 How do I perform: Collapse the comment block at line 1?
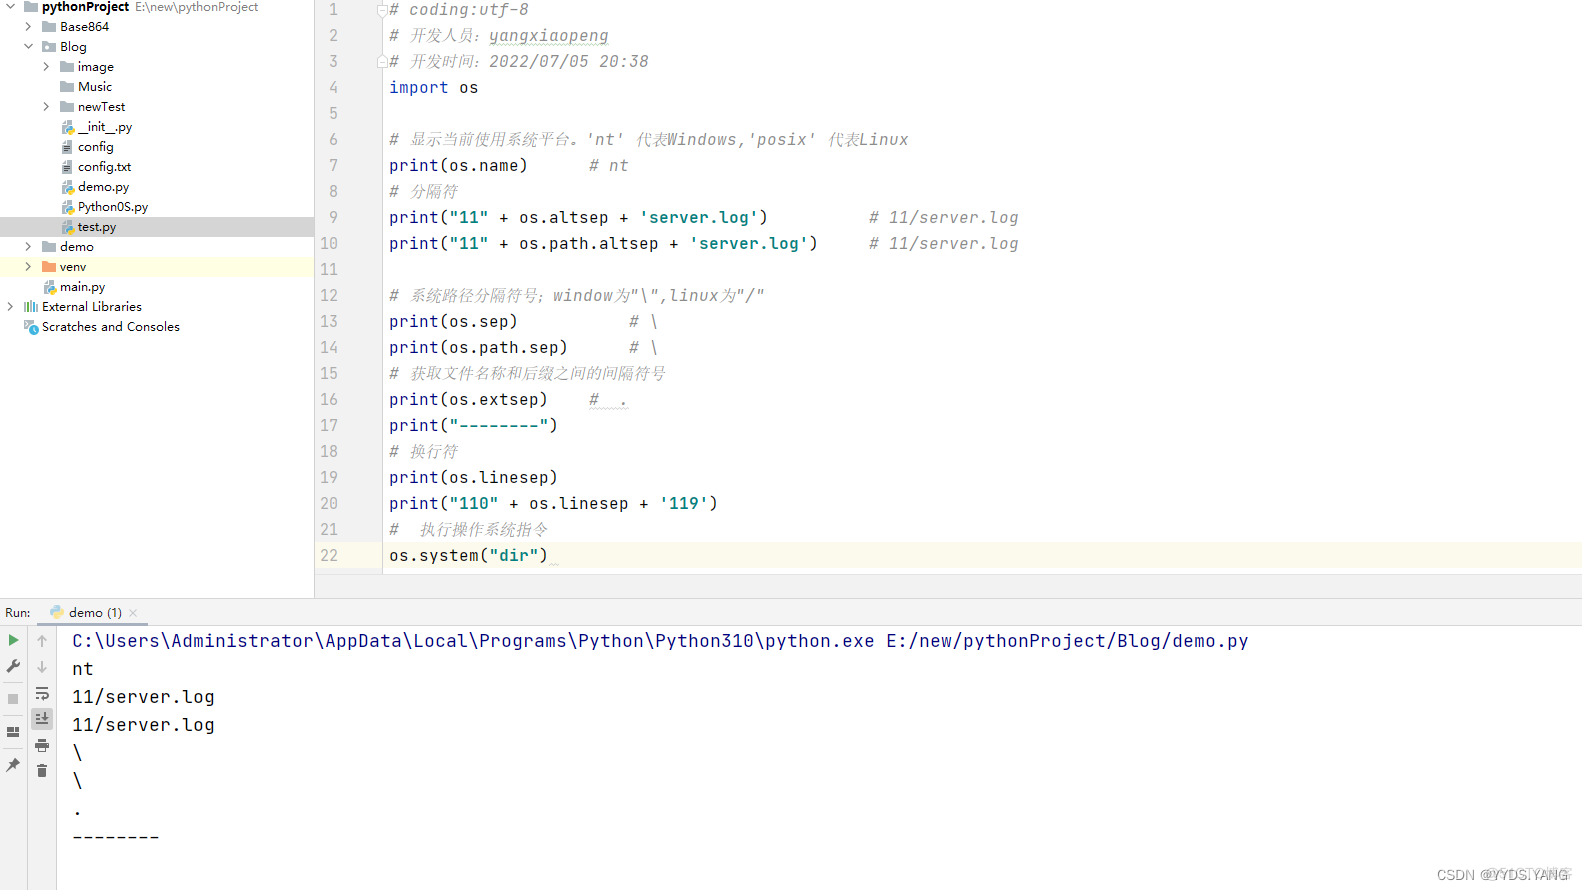coord(382,10)
